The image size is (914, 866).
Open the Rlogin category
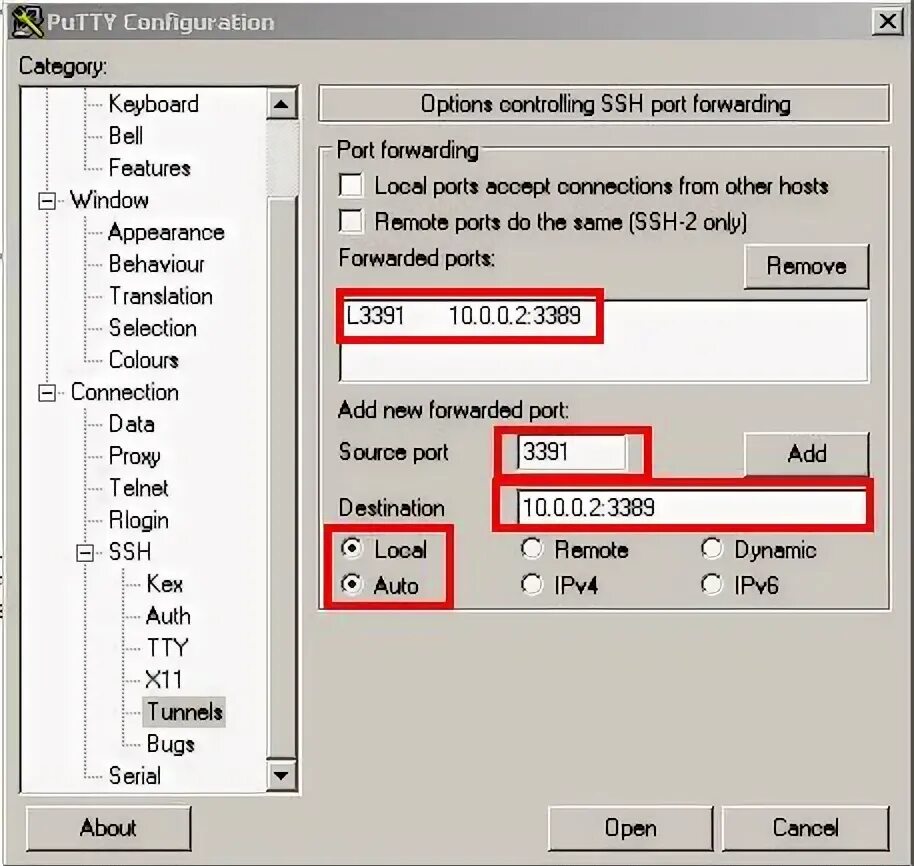coord(139,520)
